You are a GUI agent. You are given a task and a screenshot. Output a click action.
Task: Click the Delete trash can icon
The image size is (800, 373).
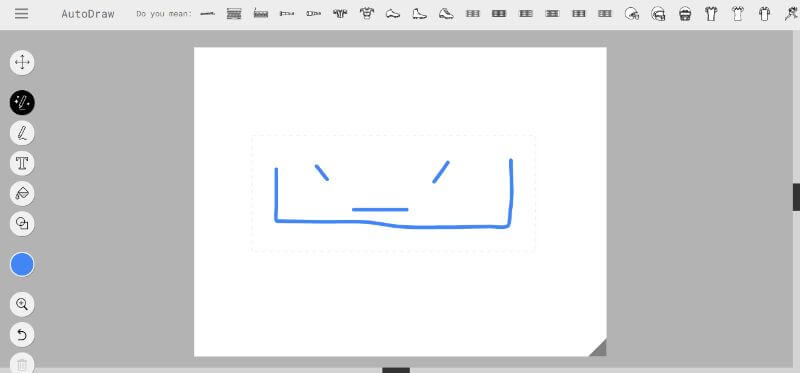(22, 363)
